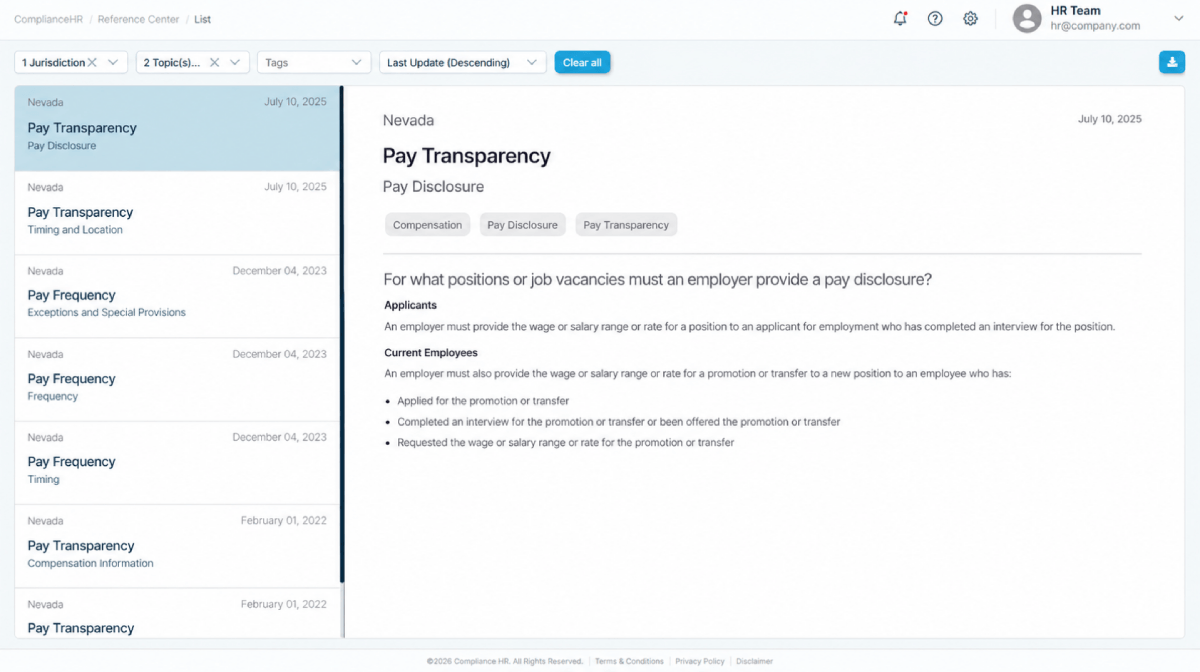Image resolution: width=1200 pixels, height=672 pixels.
Task: Click the list panel scrollbar
Action: (x=342, y=334)
